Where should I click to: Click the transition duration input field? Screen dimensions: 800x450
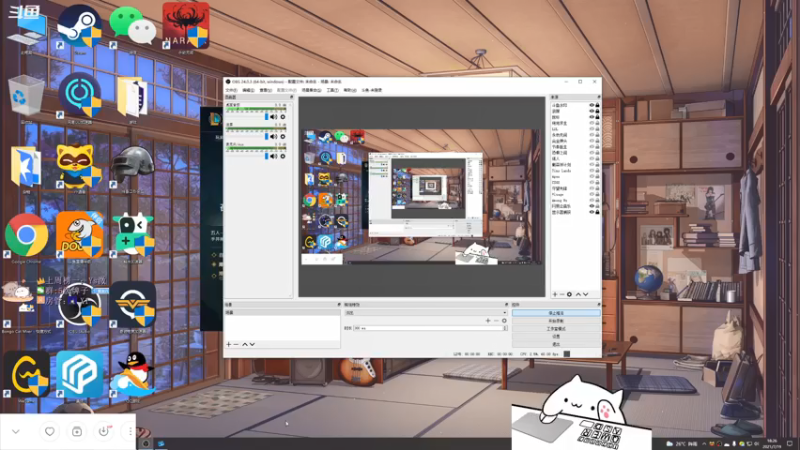pyautogui.click(x=428, y=328)
